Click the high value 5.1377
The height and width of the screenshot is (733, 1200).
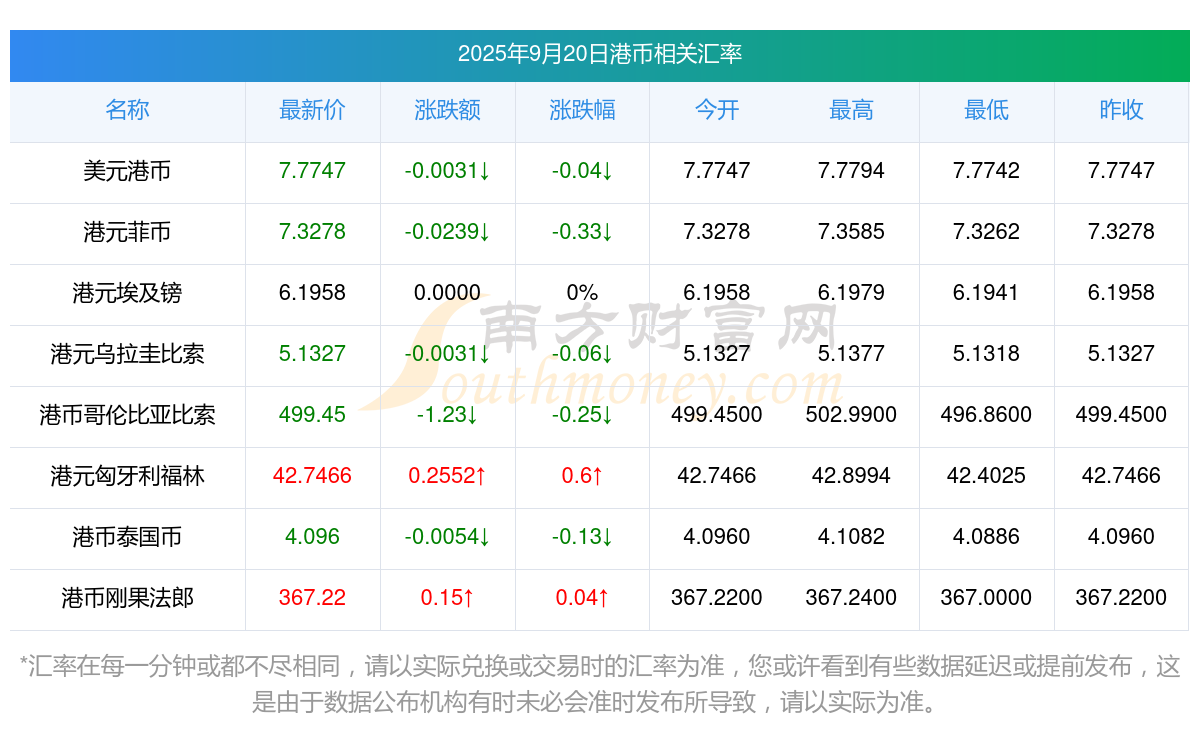[x=852, y=354]
